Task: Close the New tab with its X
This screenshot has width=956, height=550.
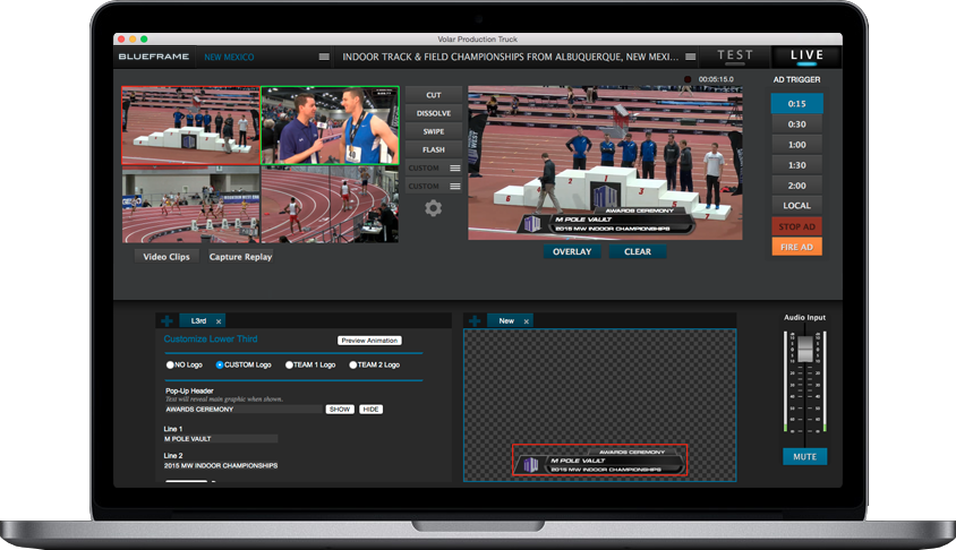Action: pos(526,321)
